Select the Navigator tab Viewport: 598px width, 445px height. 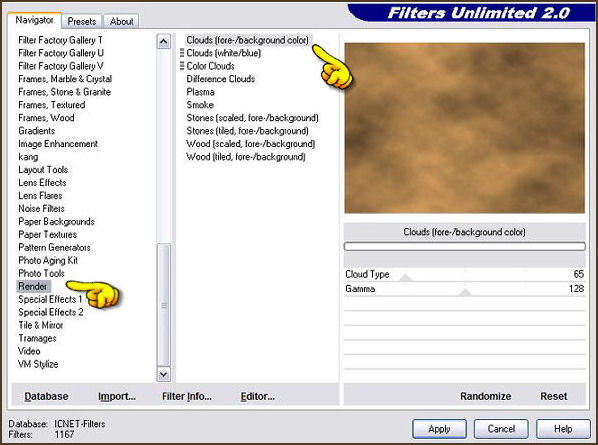pyautogui.click(x=34, y=20)
